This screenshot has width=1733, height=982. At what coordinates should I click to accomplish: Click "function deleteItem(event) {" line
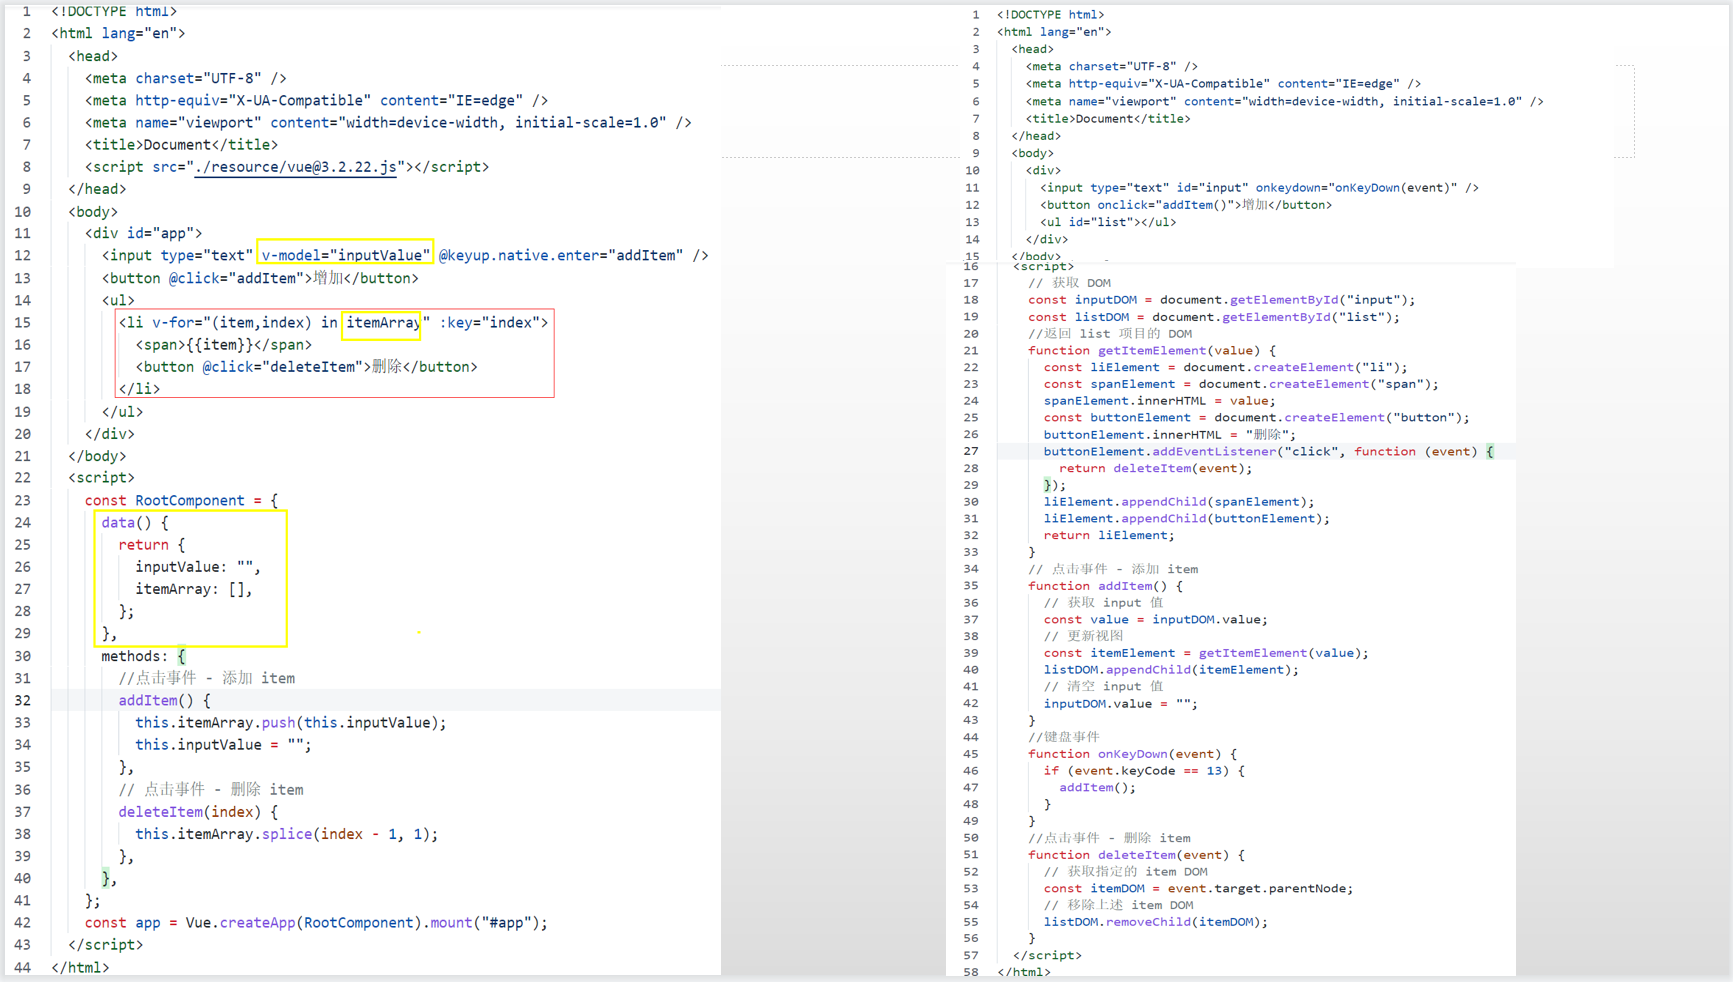point(1137,855)
